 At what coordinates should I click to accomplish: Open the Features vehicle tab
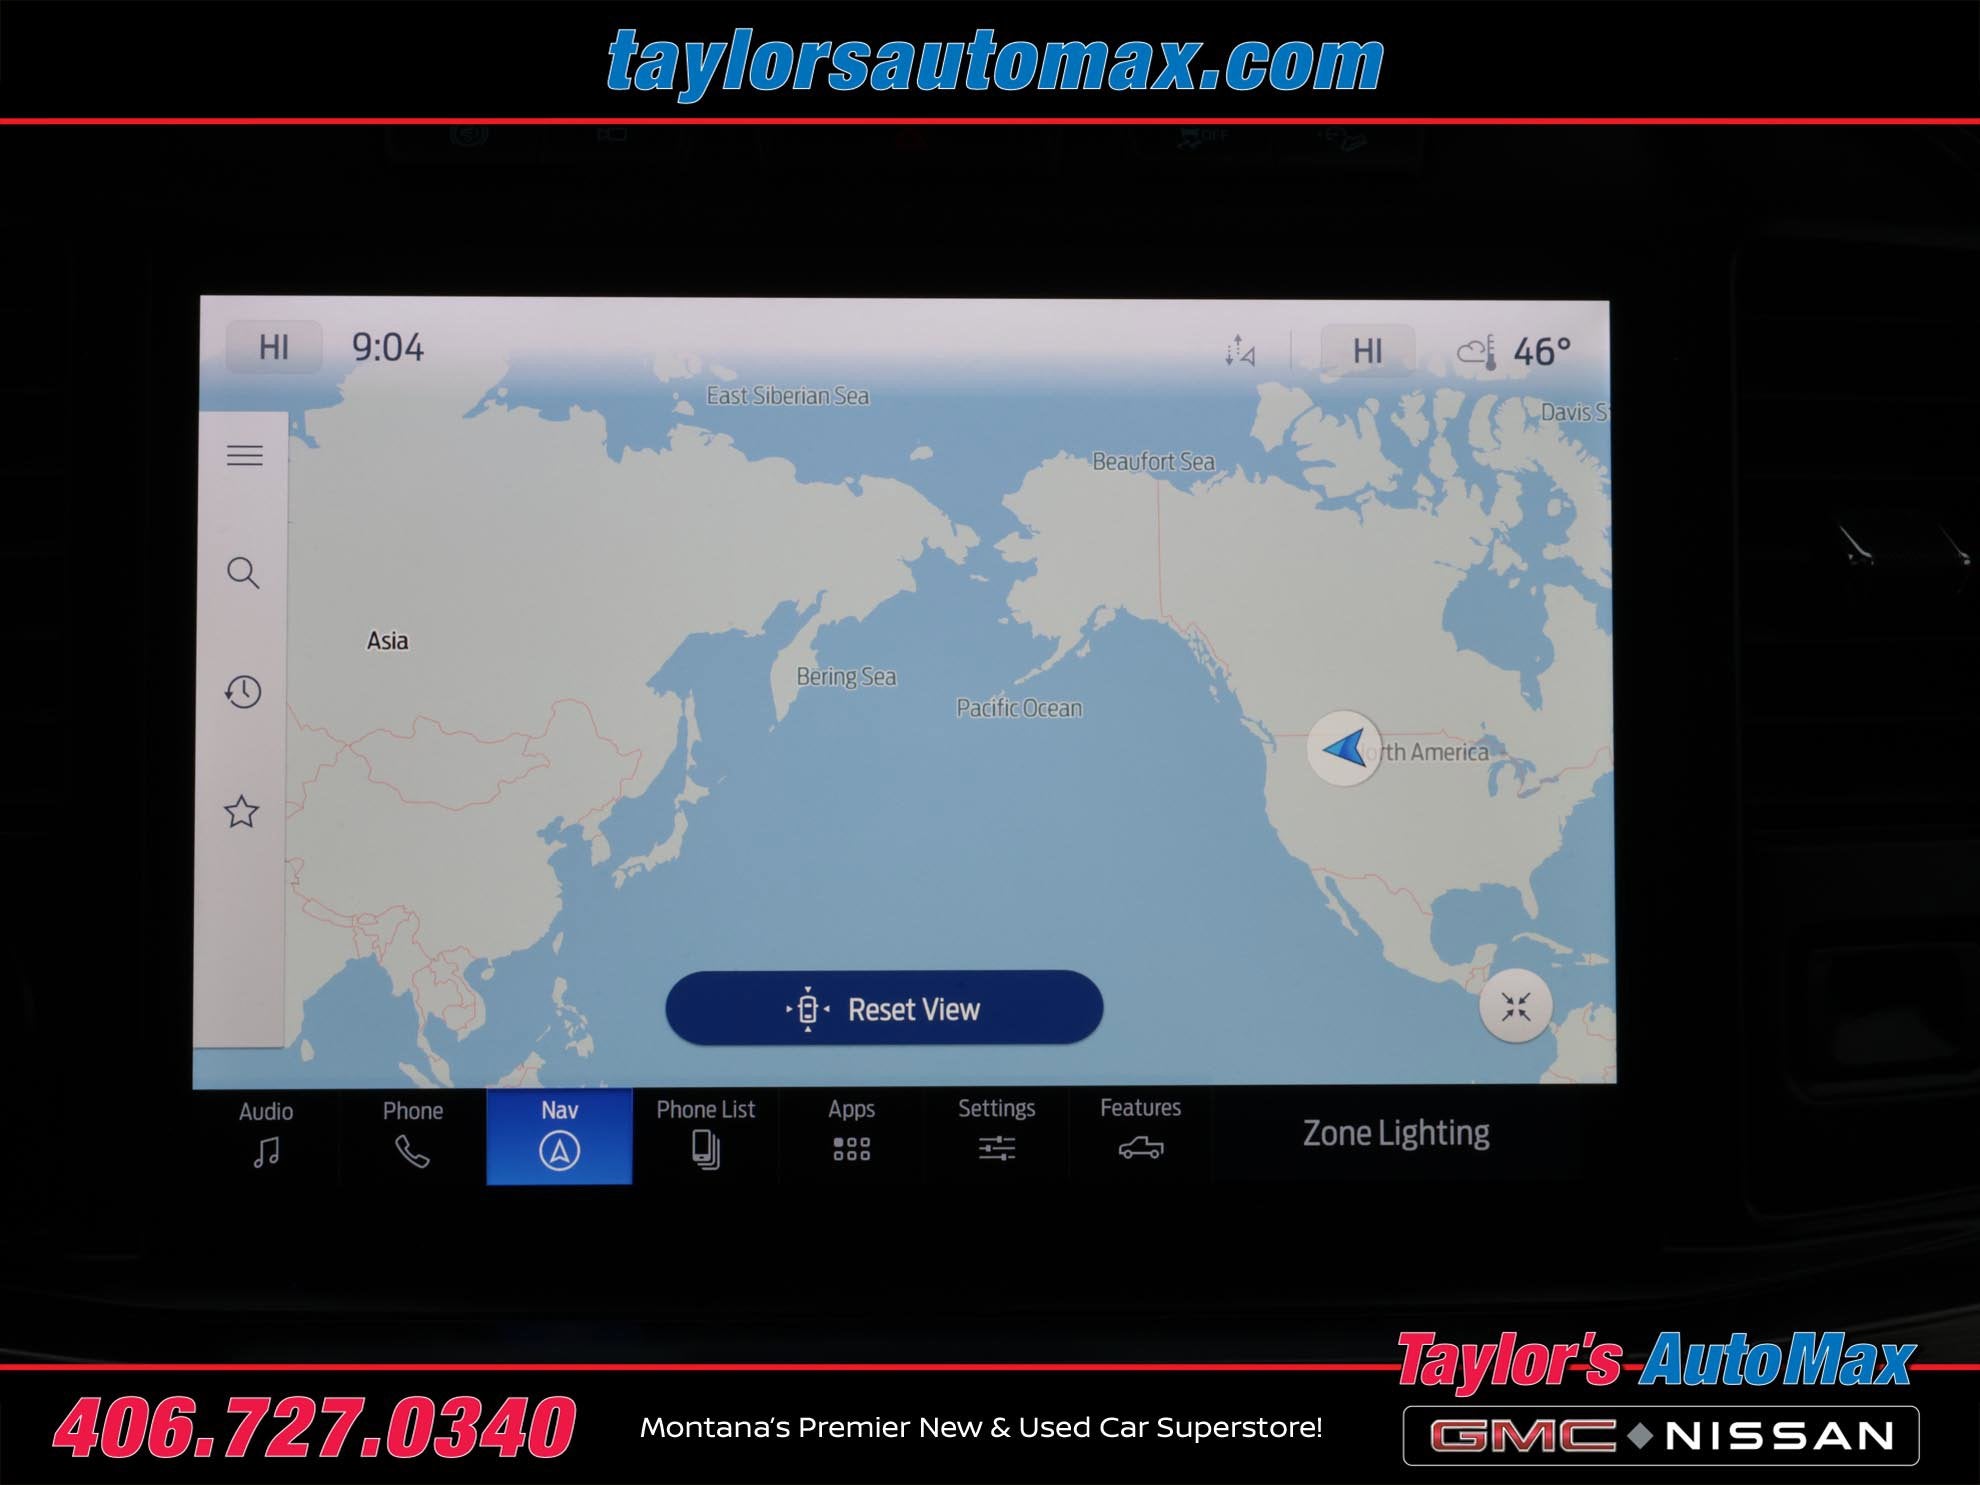click(x=1140, y=1133)
